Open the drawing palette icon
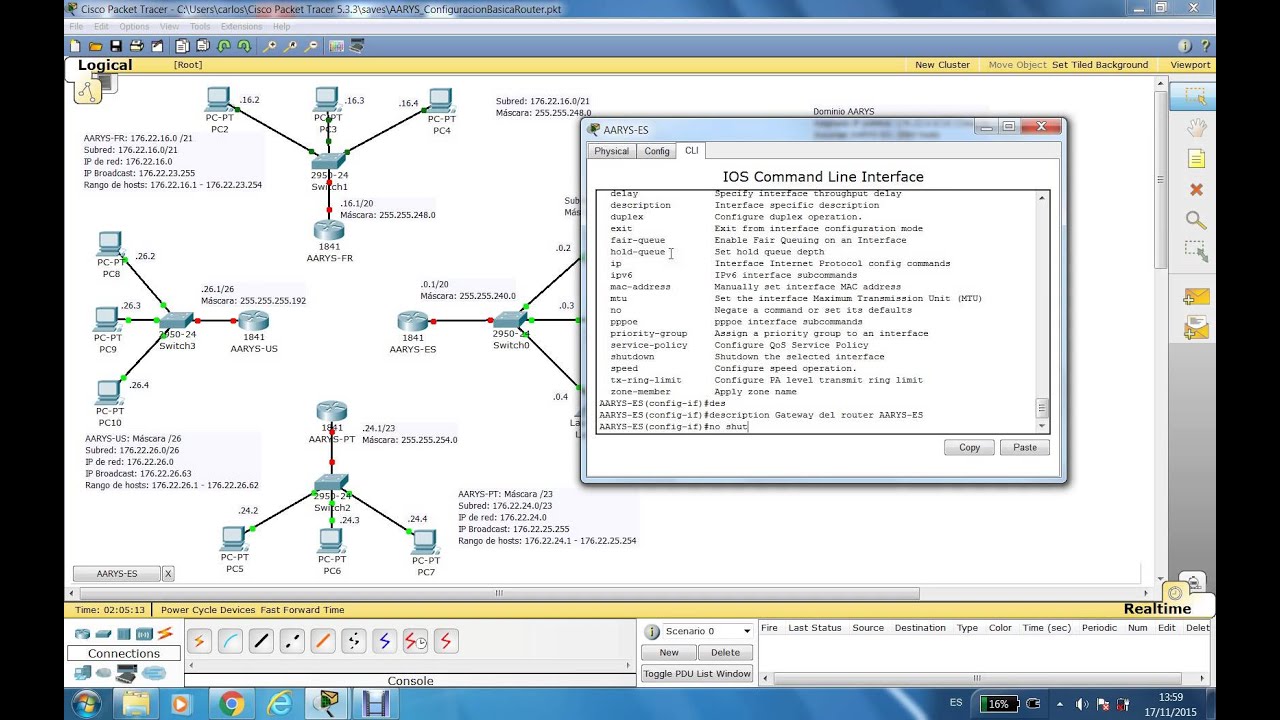Screen dimensions: 1280x720 [x=336, y=46]
